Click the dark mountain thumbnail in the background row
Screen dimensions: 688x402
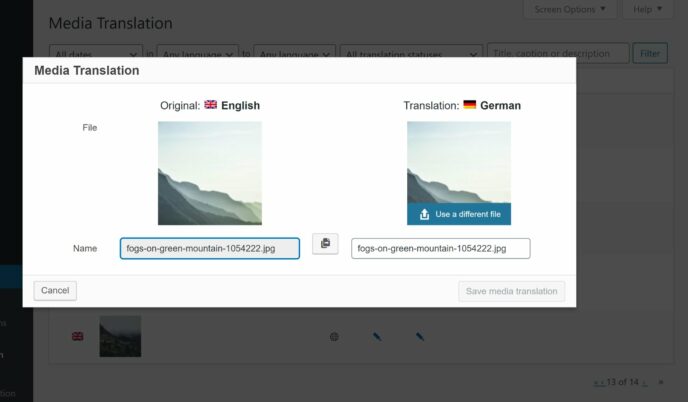[x=120, y=336]
